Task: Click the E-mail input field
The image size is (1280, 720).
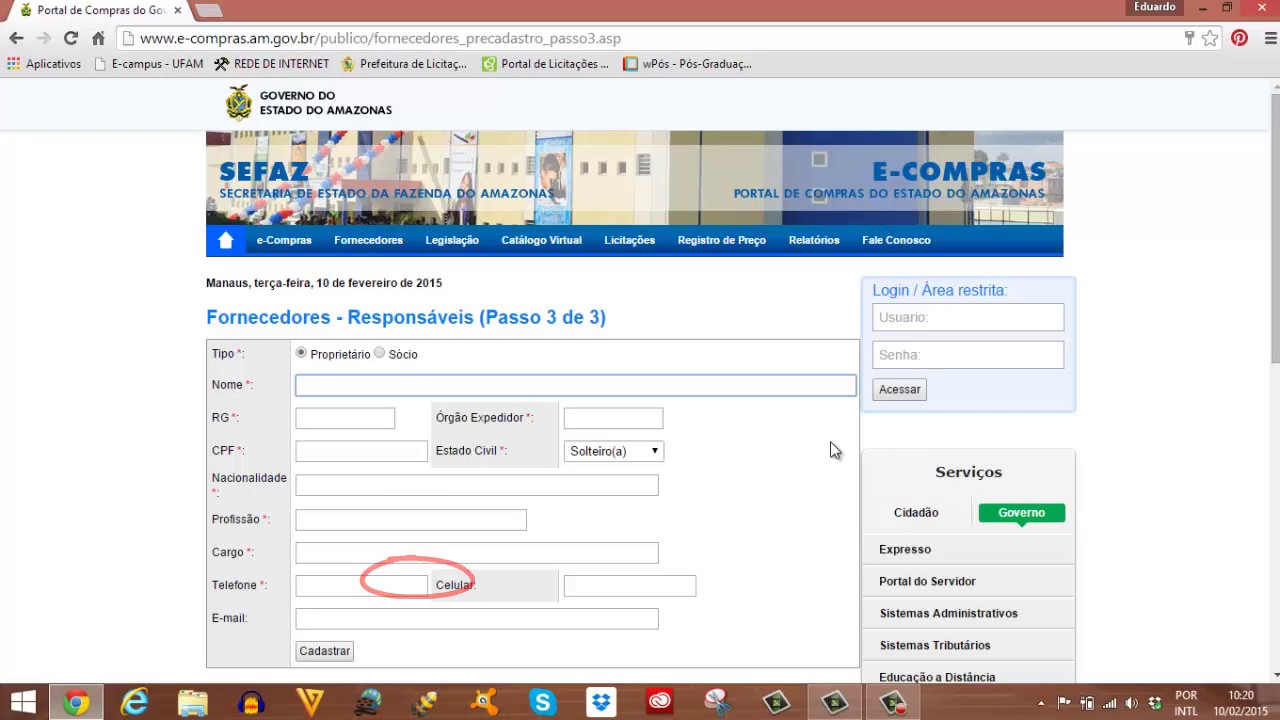Action: [x=477, y=619]
